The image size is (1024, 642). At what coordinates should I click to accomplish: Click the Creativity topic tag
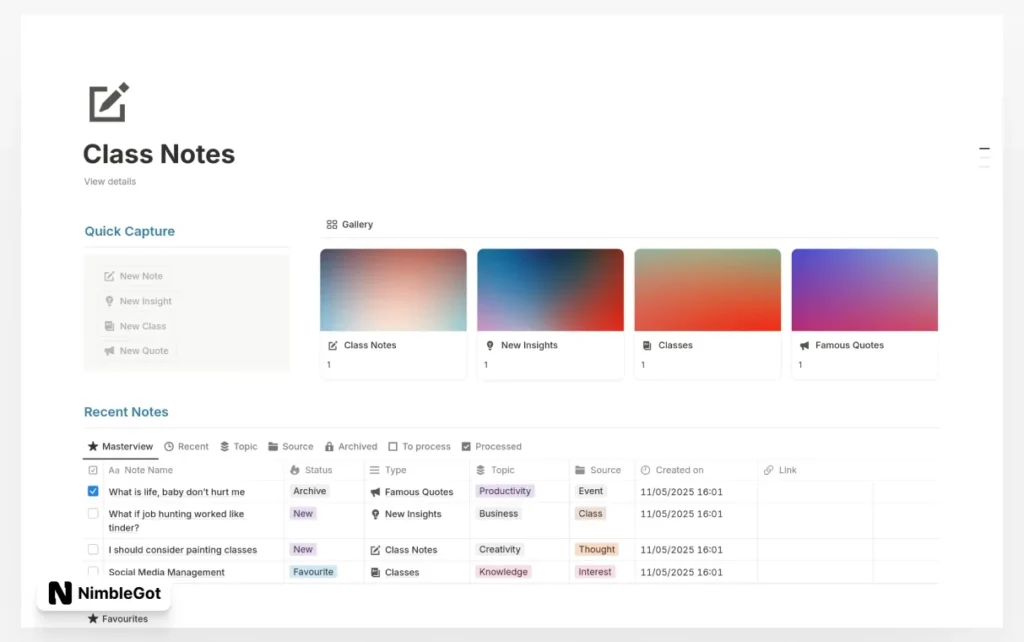coord(500,549)
